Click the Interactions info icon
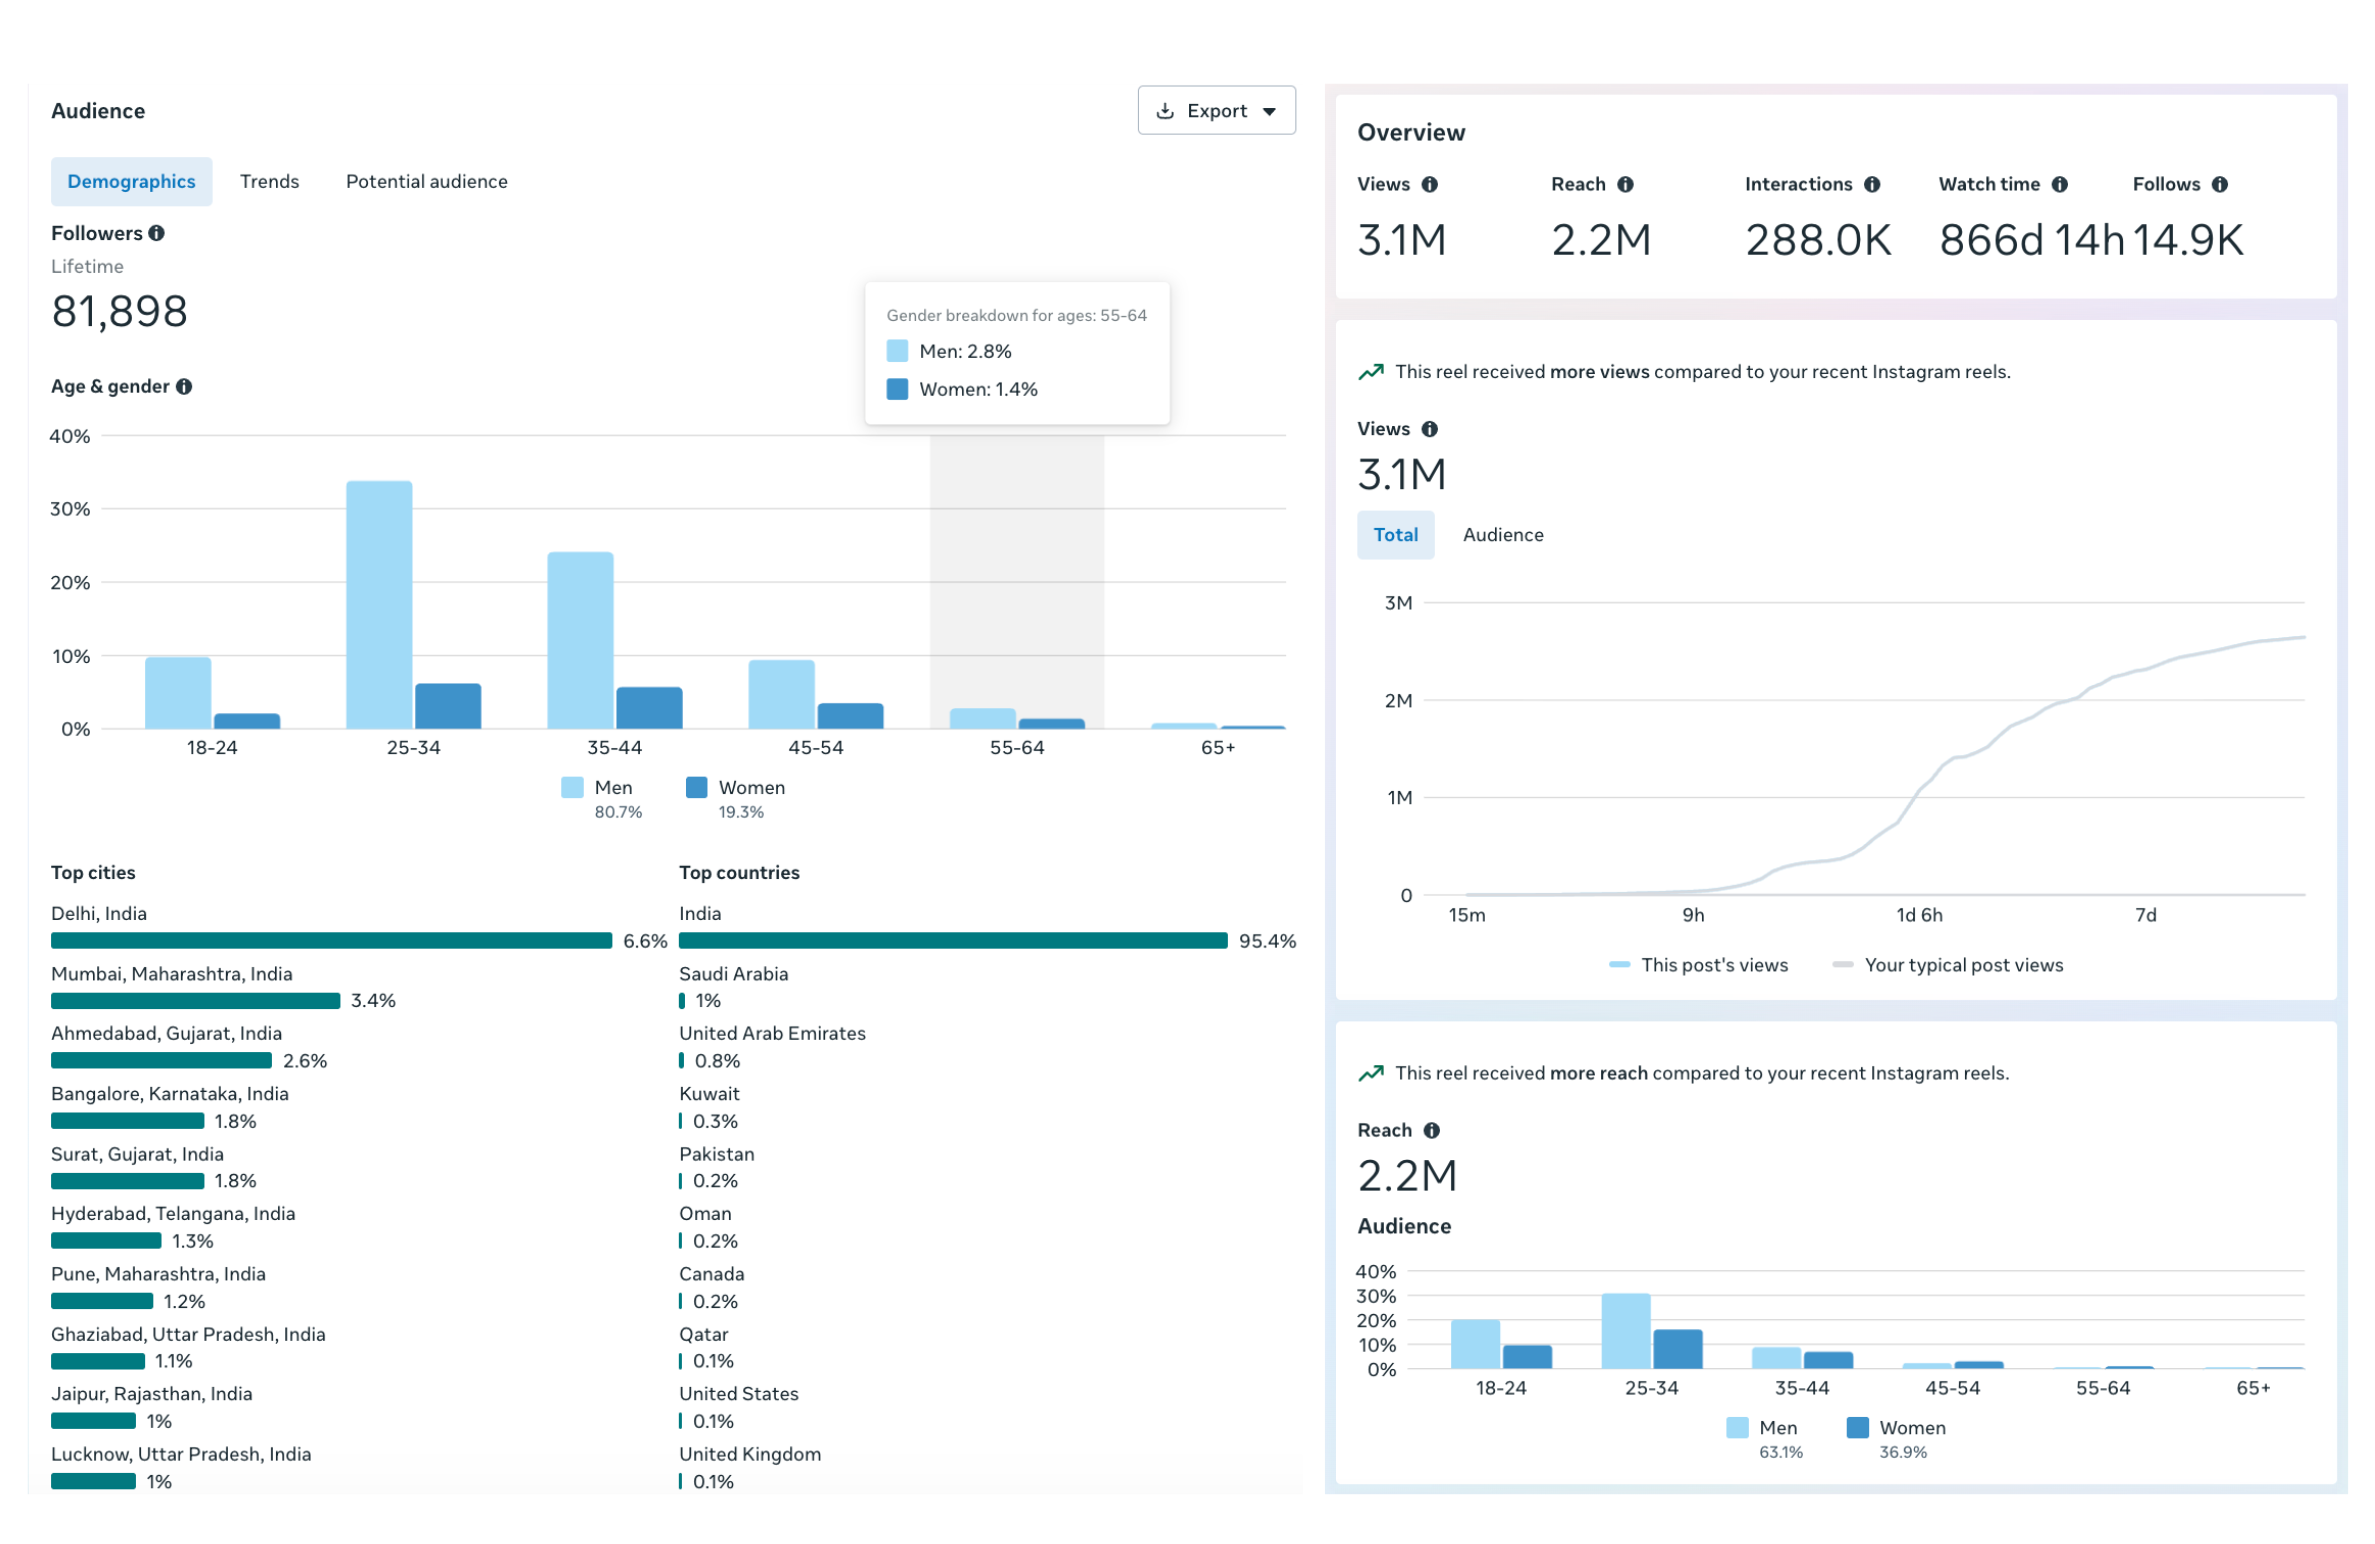The image size is (2375, 1544). click(x=1872, y=184)
